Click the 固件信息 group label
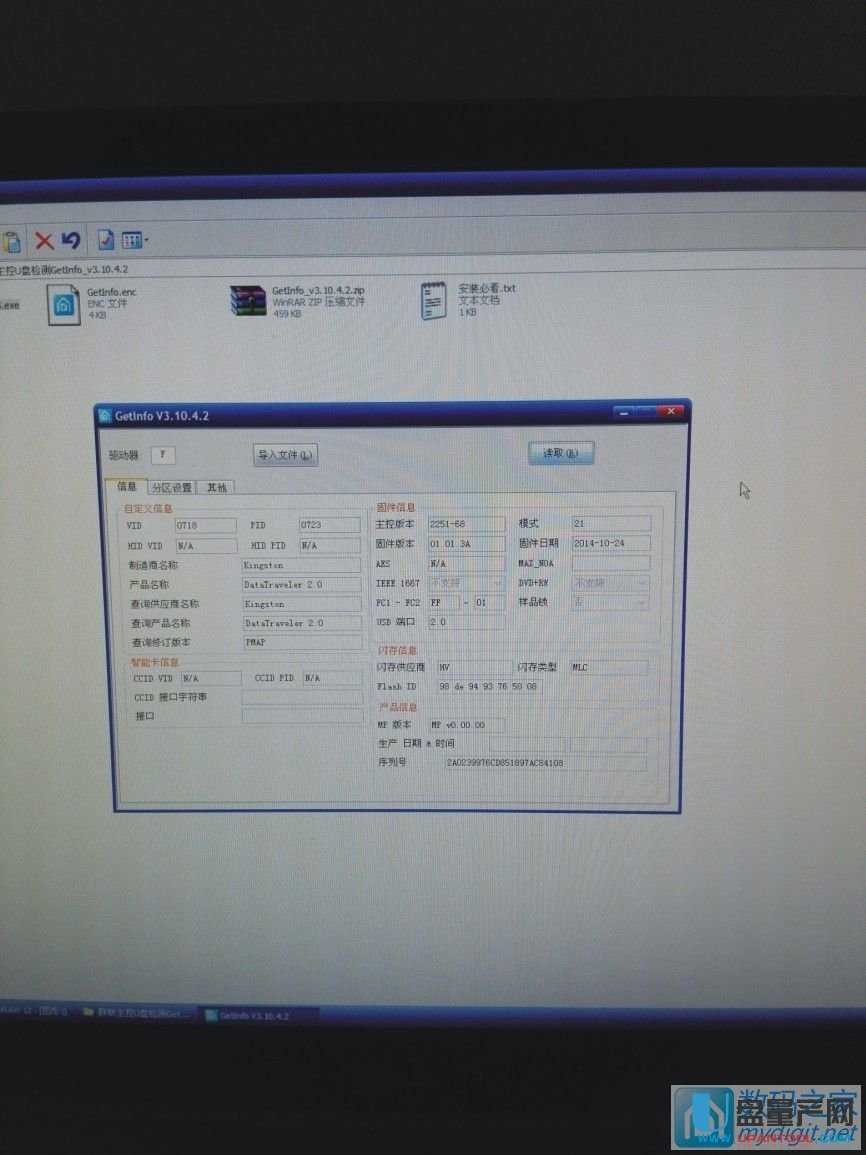The image size is (866, 1155). coord(396,507)
